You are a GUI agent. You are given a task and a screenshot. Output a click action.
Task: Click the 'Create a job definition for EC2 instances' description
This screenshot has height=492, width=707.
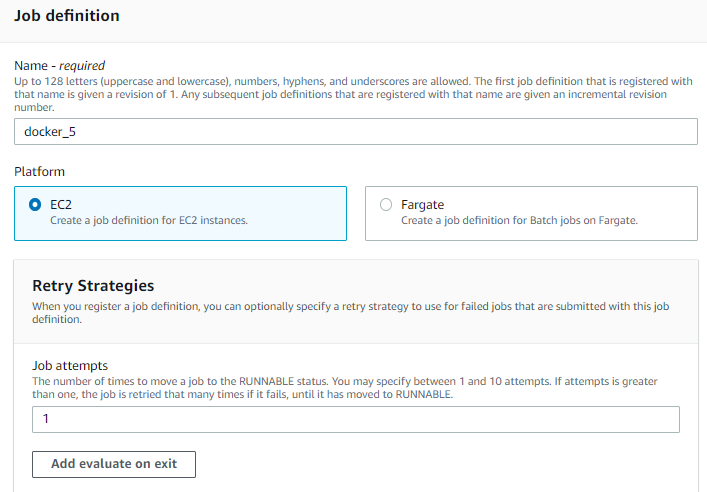[x=149, y=220]
